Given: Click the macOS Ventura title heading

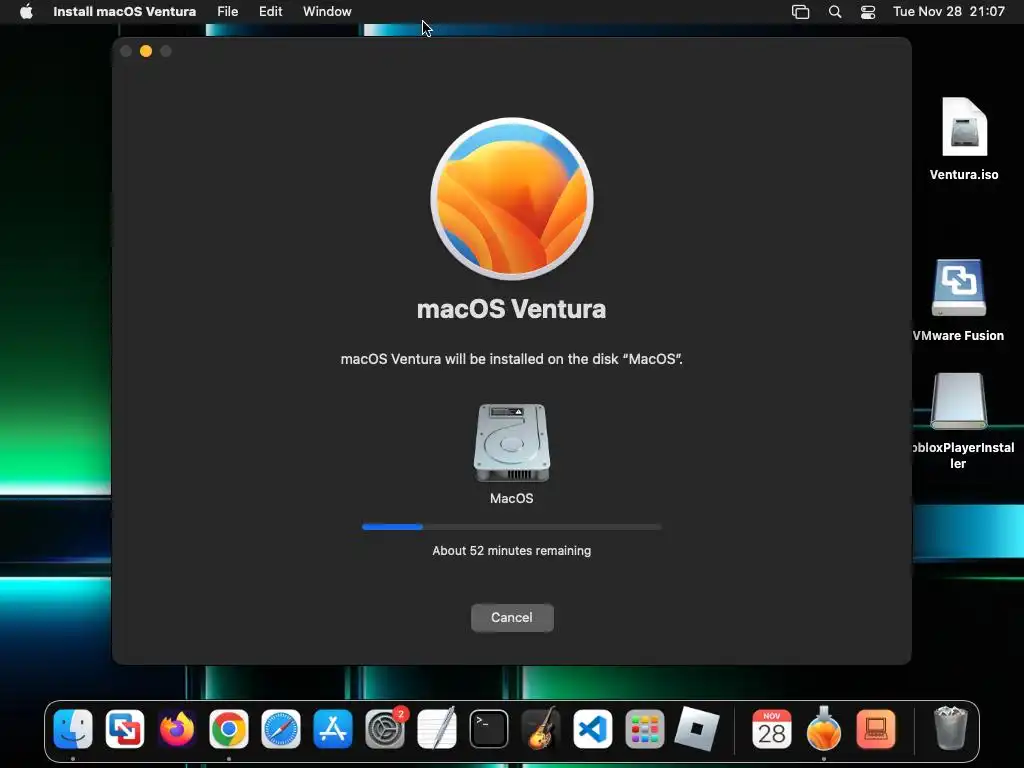Looking at the screenshot, I should 511,309.
